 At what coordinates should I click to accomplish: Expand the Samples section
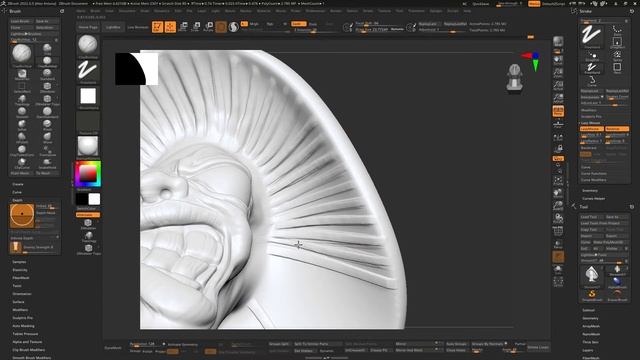[19, 262]
